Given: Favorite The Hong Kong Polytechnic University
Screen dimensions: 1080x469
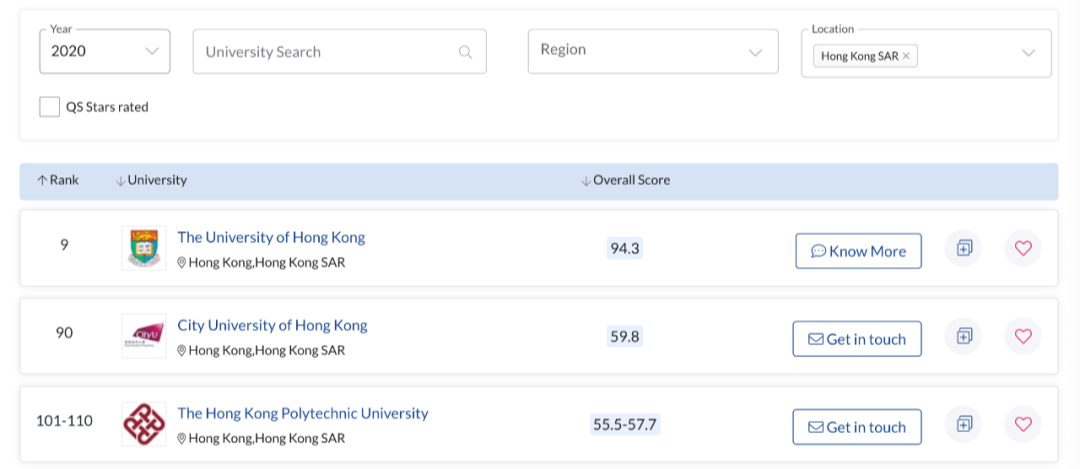Looking at the screenshot, I should click(1022, 424).
